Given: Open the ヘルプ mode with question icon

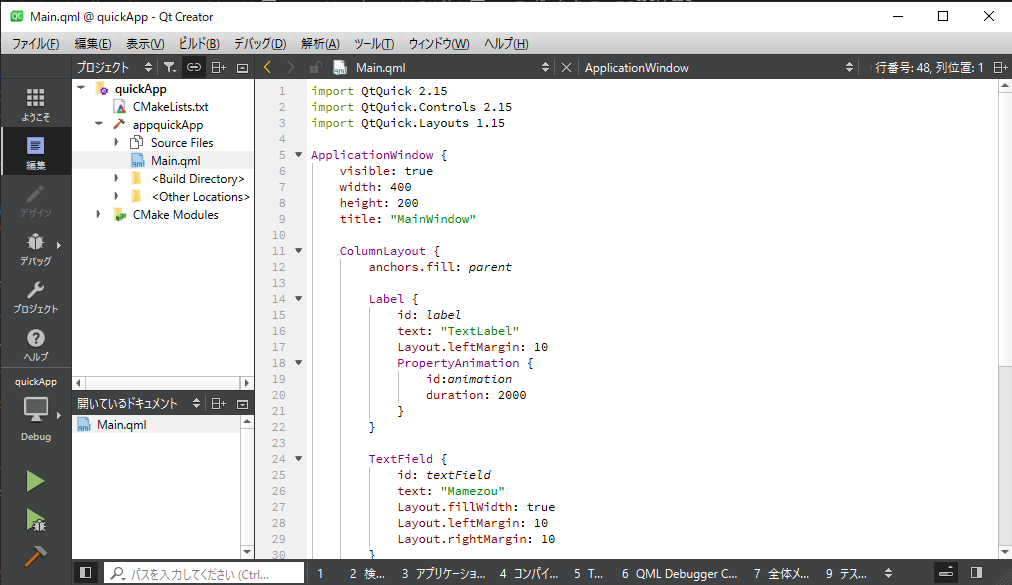Looking at the screenshot, I should (35, 344).
